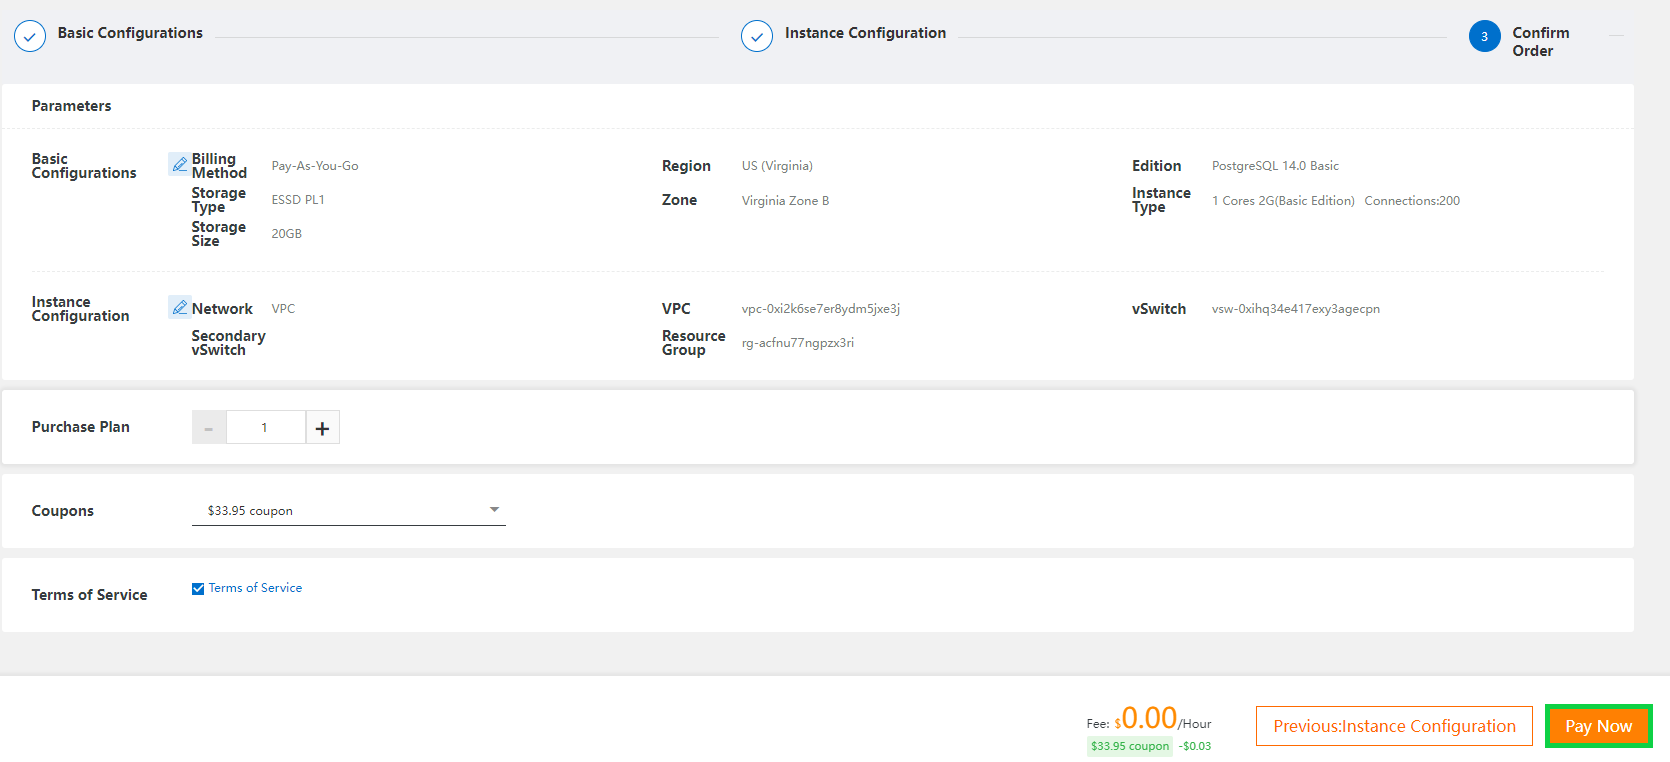Toggle the Terms of Service checkbox

click(x=198, y=588)
